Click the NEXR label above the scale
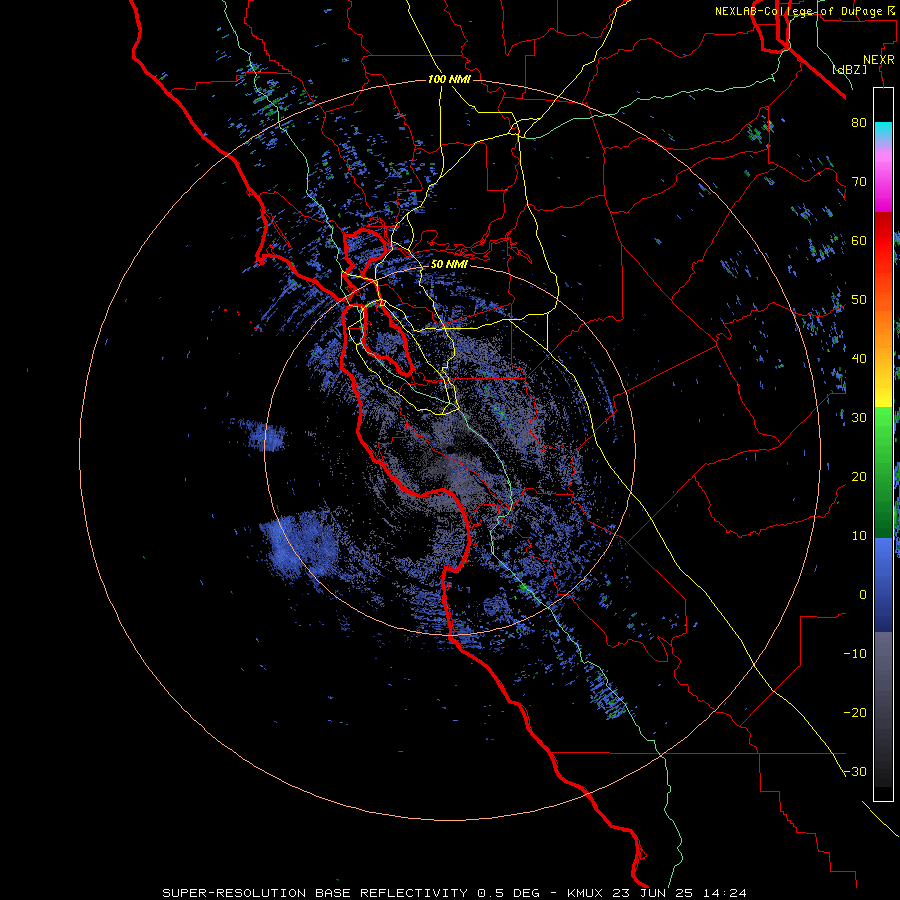The width and height of the screenshot is (900, 900). pyautogui.click(x=878, y=60)
